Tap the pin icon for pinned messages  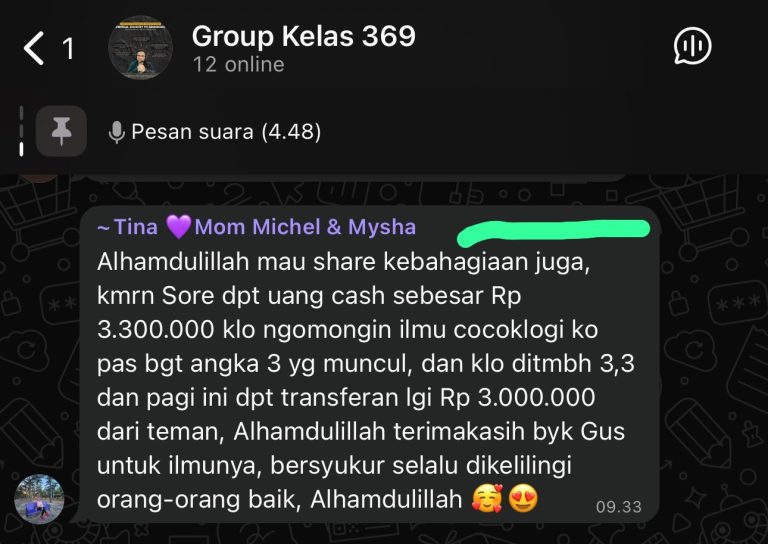61,131
